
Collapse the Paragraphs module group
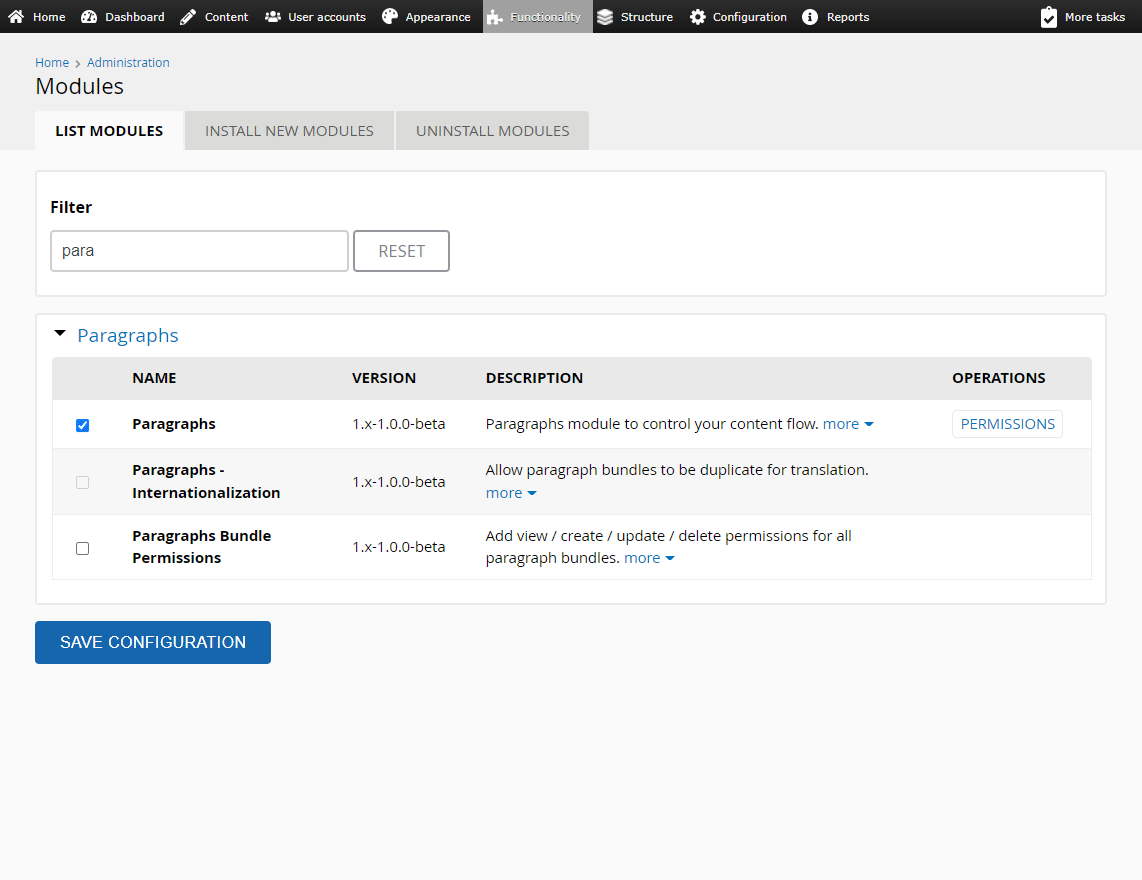pos(60,334)
